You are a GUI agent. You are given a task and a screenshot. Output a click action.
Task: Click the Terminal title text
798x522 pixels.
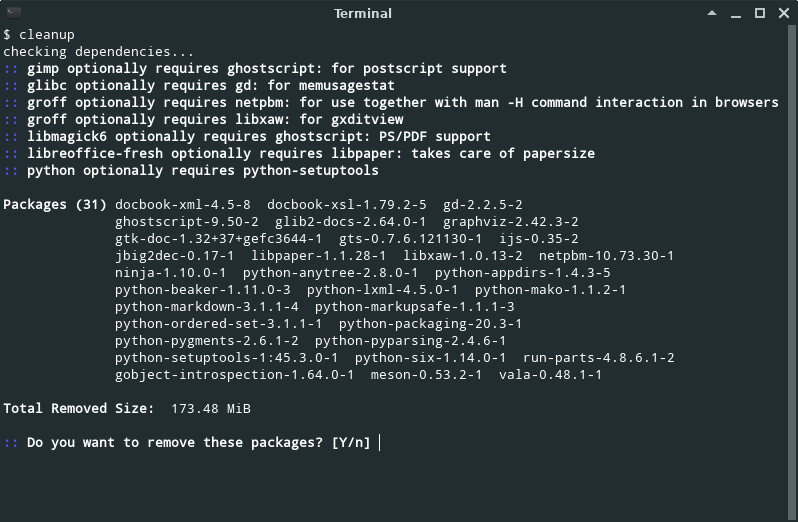point(363,14)
